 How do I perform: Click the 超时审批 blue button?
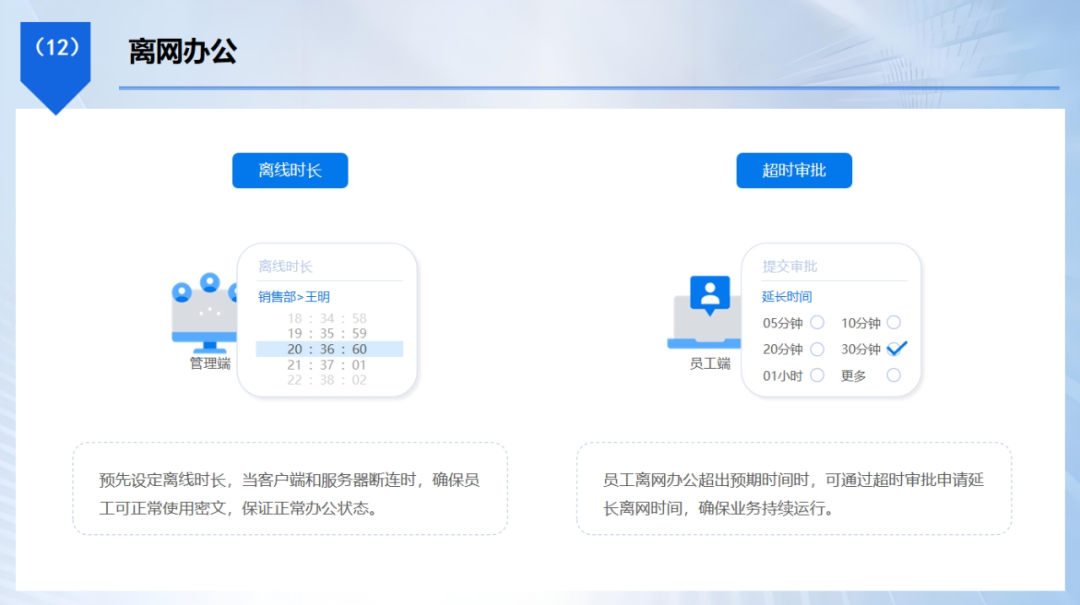794,170
